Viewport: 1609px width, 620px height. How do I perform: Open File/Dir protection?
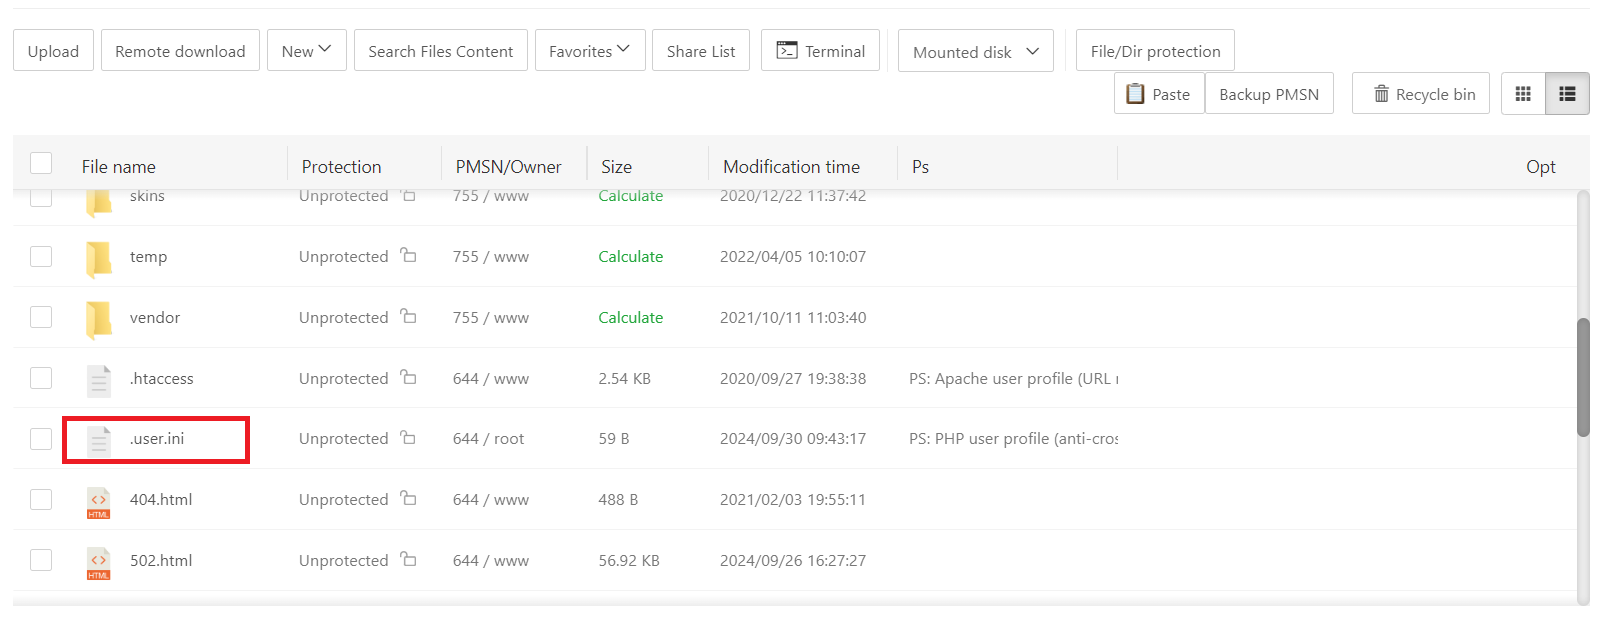1155,51
